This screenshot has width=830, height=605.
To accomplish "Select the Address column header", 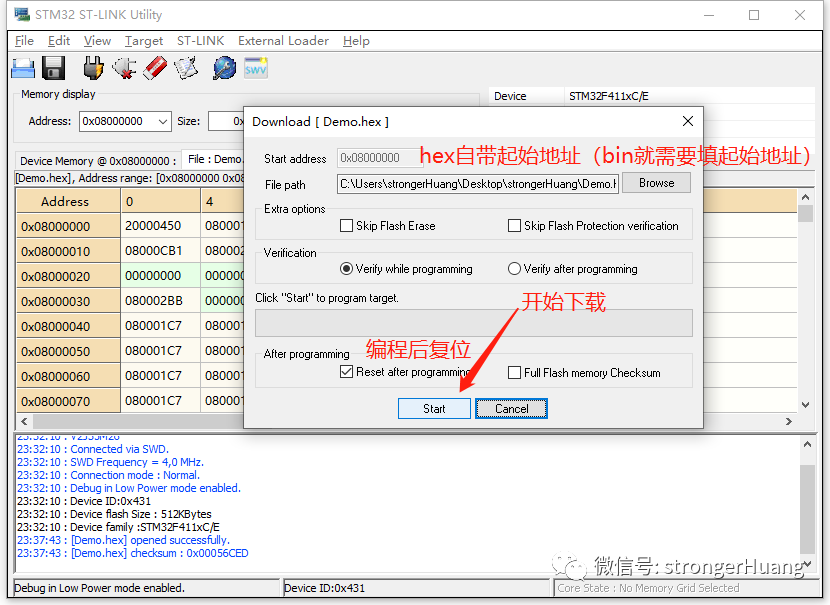I will point(68,202).
